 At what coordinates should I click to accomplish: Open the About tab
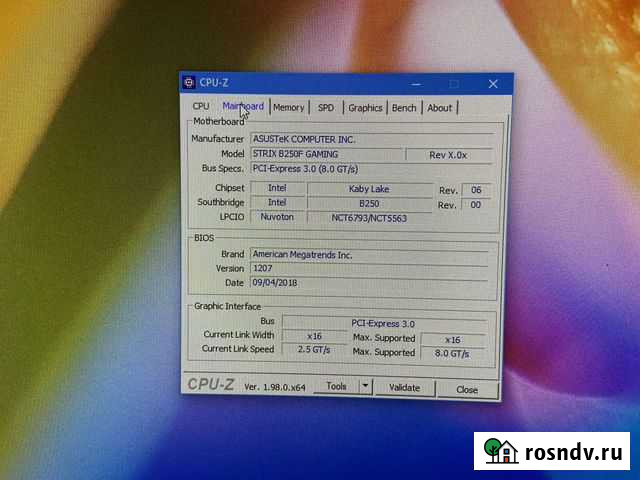440,108
